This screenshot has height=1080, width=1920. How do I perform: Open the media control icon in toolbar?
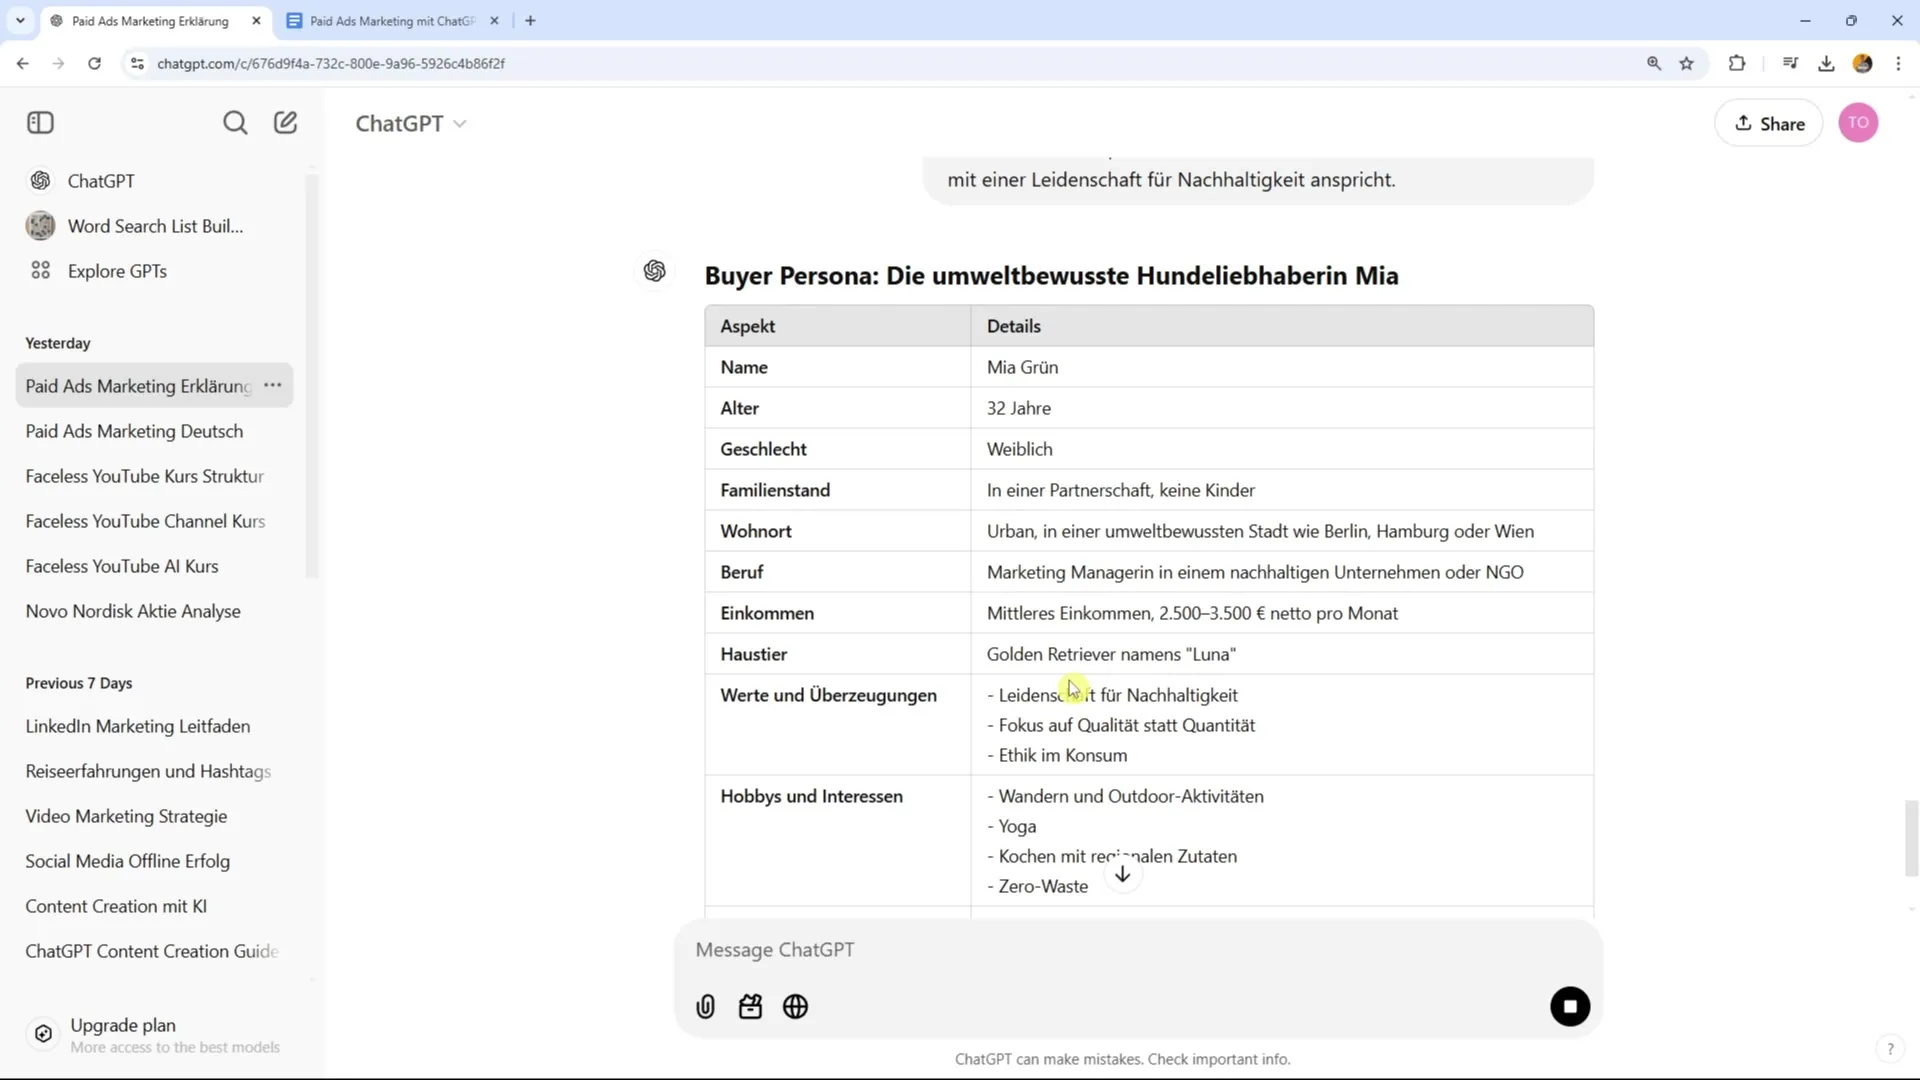click(1790, 63)
